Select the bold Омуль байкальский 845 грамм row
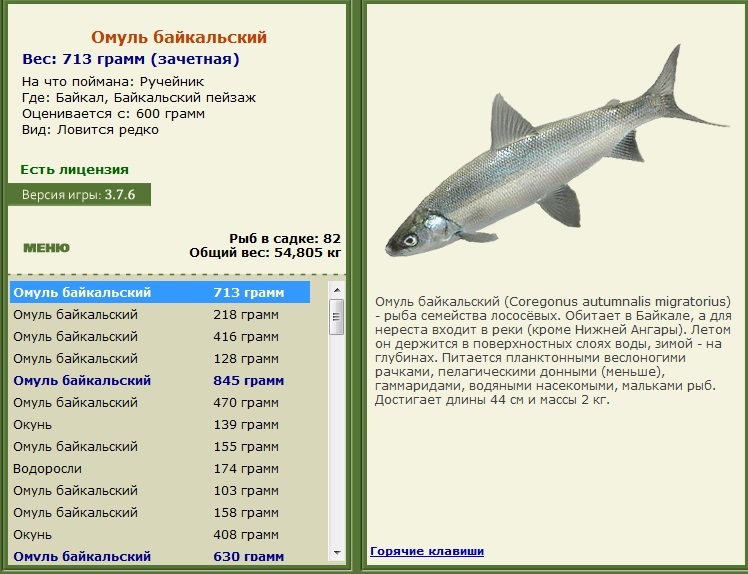The width and height of the screenshot is (748, 574). (x=160, y=380)
